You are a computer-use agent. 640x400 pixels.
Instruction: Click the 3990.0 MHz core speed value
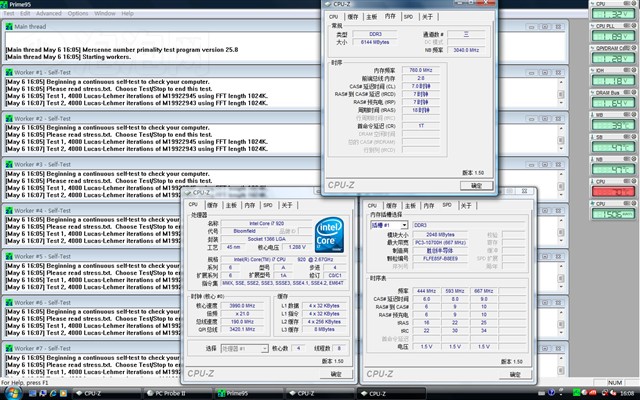(242, 306)
